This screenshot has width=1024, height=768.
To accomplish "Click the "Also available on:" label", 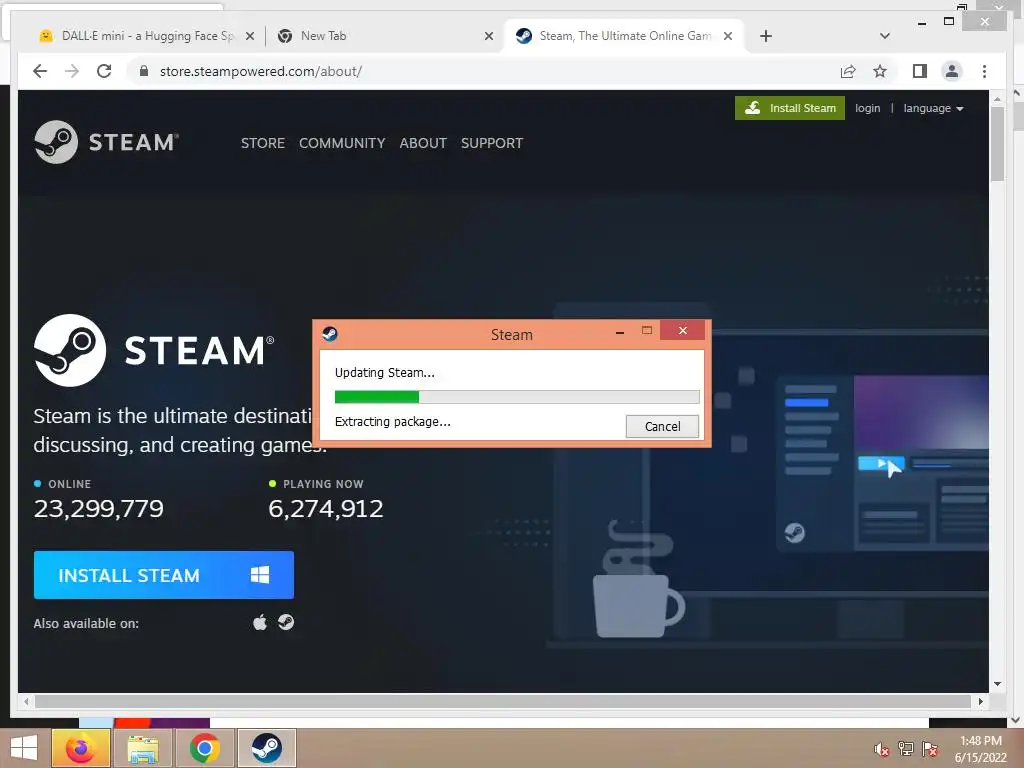I will tap(86, 623).
